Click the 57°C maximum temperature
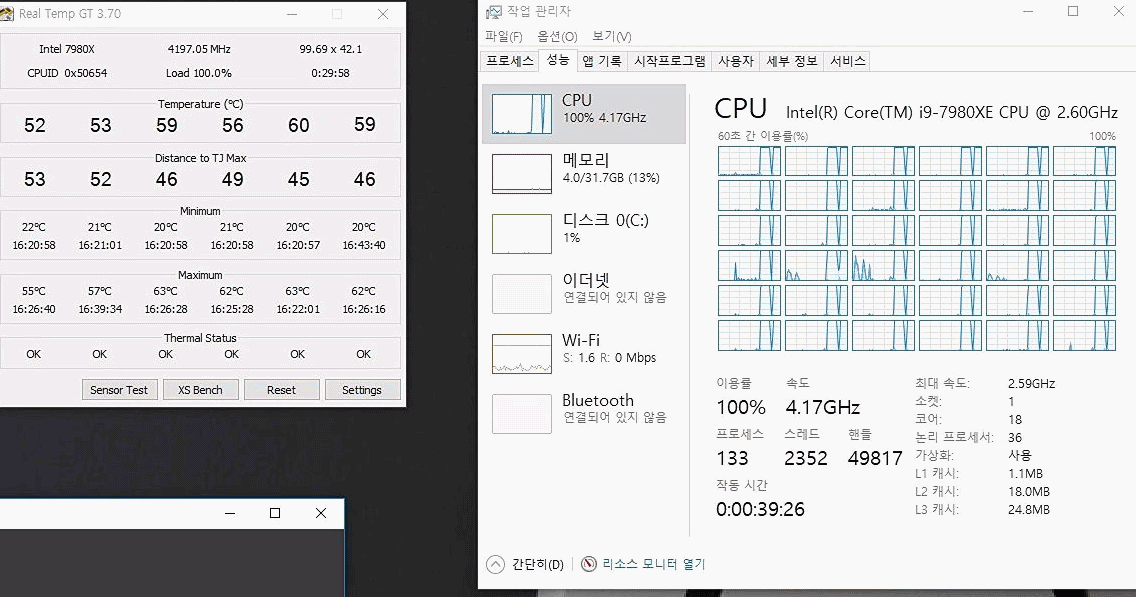Image resolution: width=1136 pixels, height=597 pixels. pos(99,291)
